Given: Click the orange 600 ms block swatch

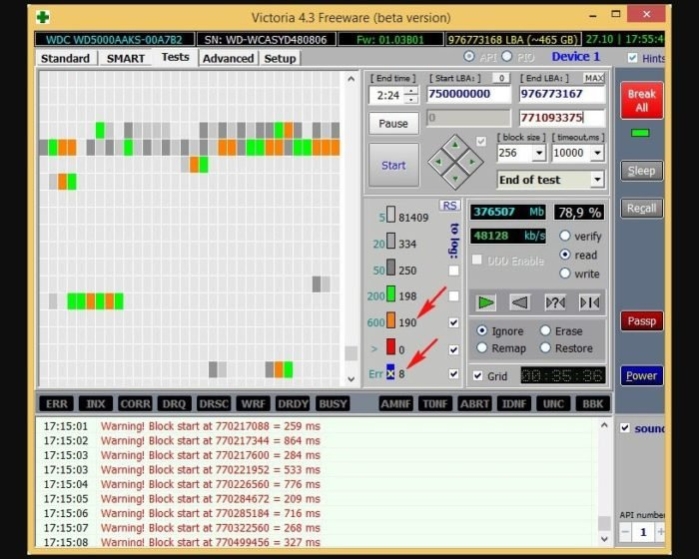Looking at the screenshot, I should pos(391,321).
